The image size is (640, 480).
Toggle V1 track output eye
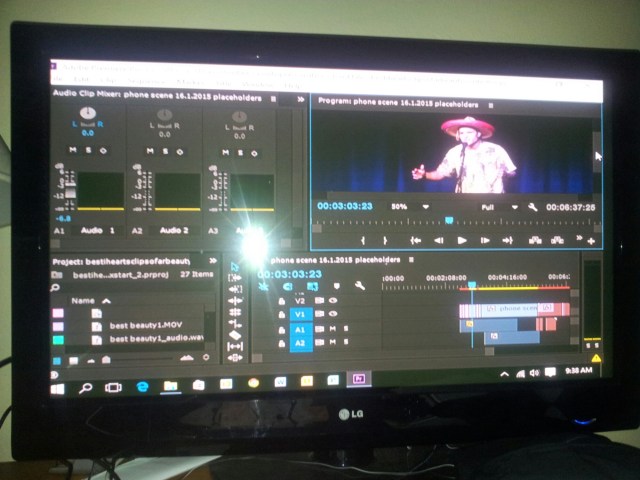tap(334, 314)
